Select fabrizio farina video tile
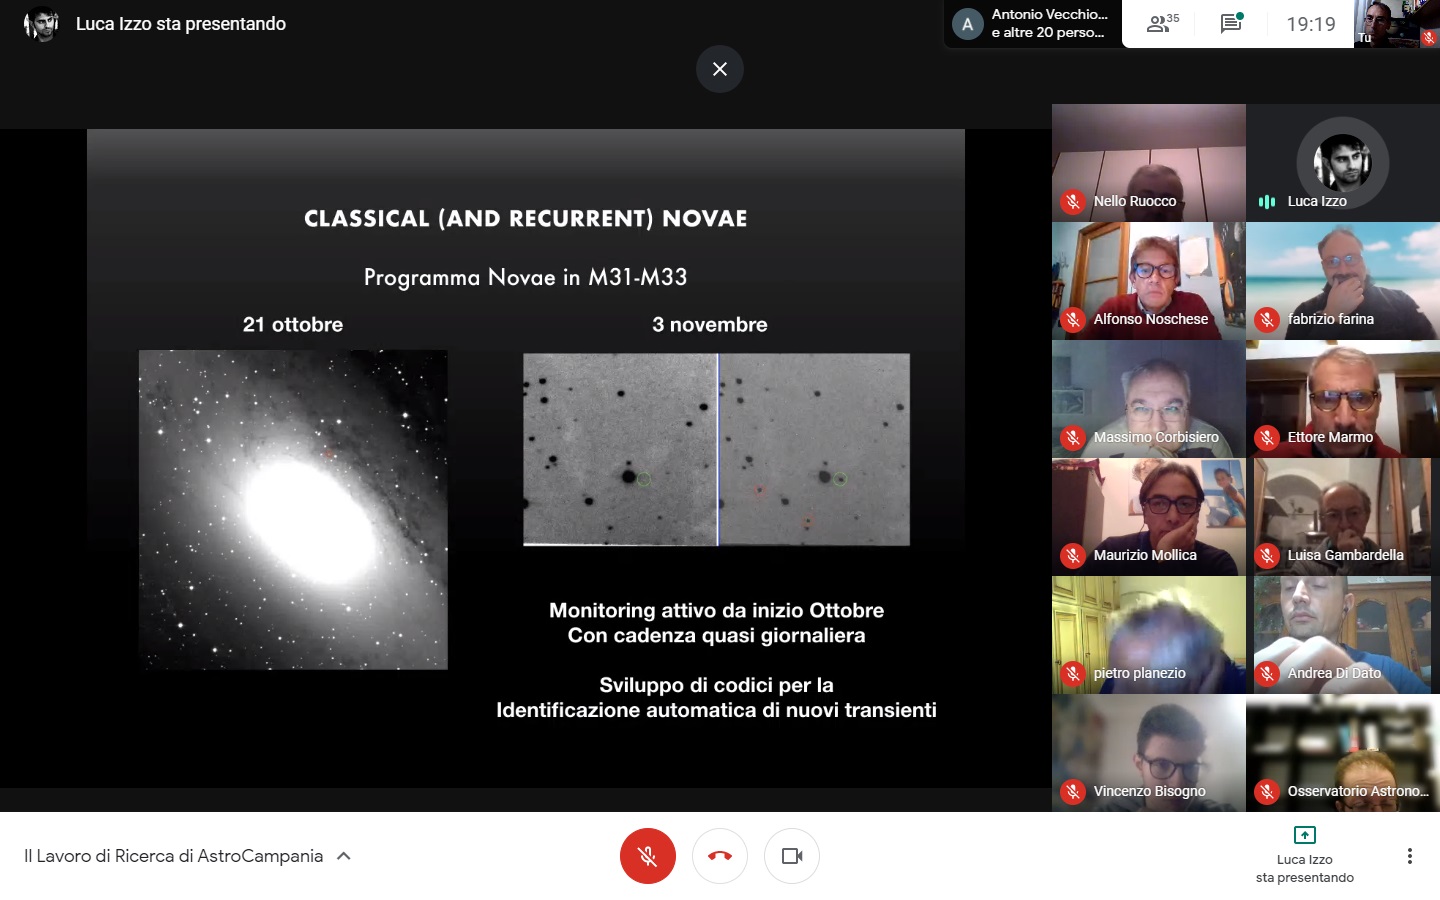Screen dimensions: 1440x900 pyautogui.click(x=1343, y=281)
